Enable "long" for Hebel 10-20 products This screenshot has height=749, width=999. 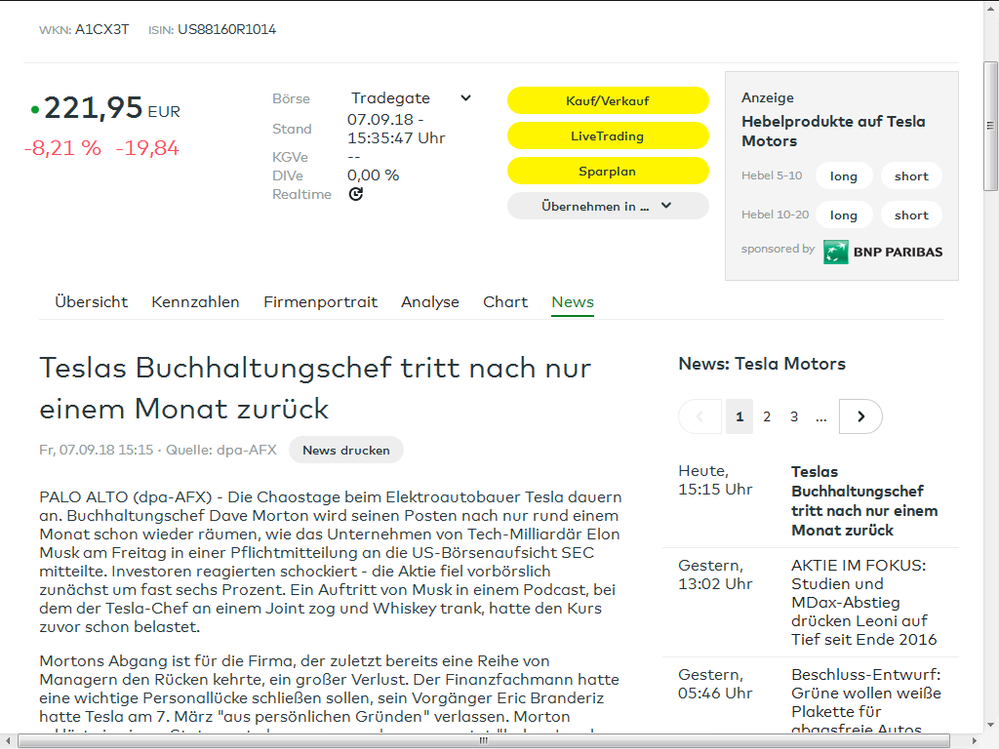(844, 214)
